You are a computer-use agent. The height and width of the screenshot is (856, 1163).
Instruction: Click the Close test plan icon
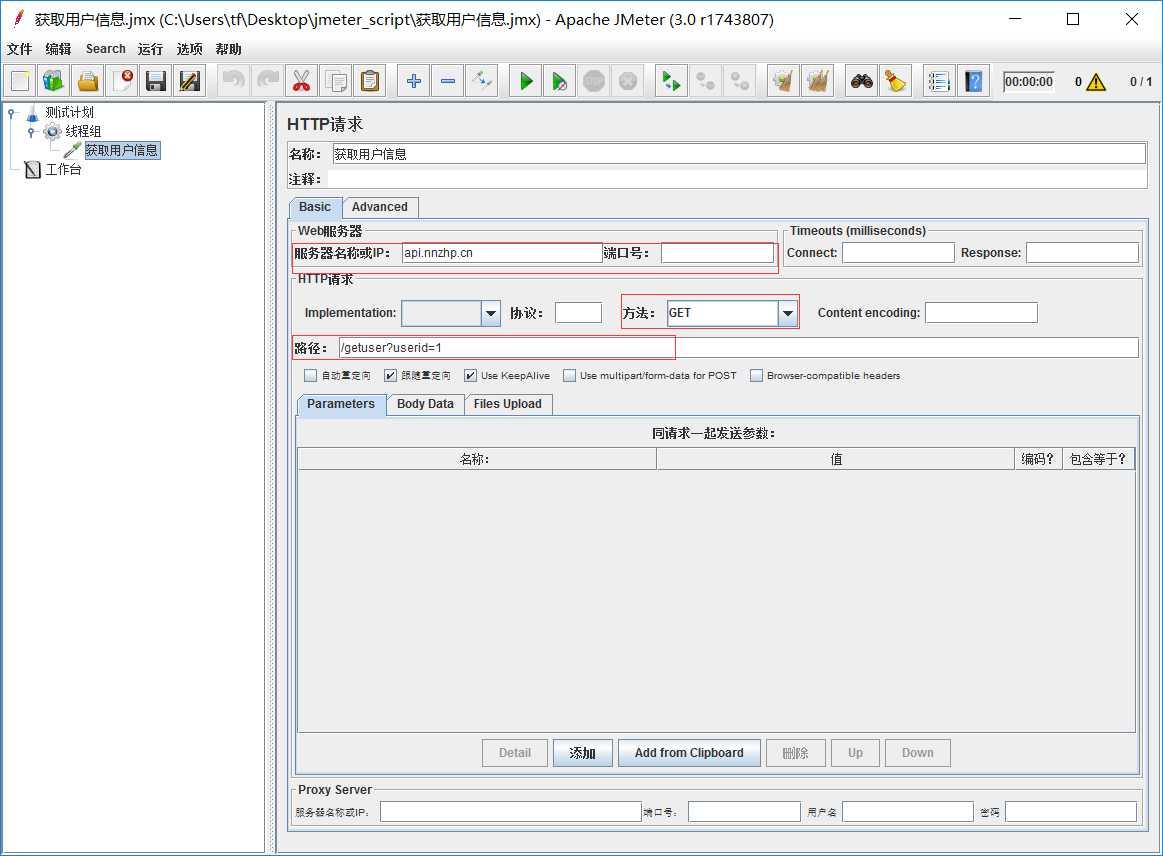pyautogui.click(x=122, y=81)
